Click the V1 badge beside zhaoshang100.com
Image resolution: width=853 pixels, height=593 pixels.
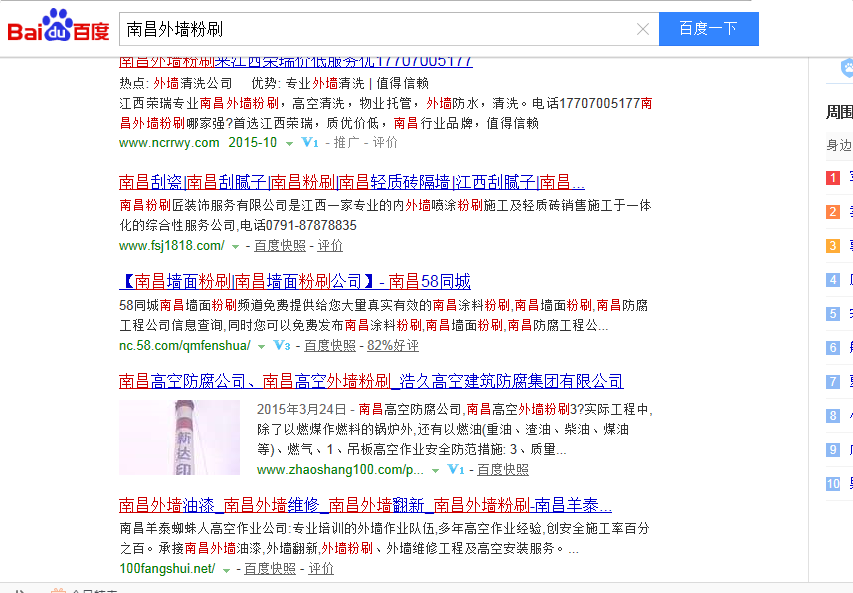tap(455, 470)
